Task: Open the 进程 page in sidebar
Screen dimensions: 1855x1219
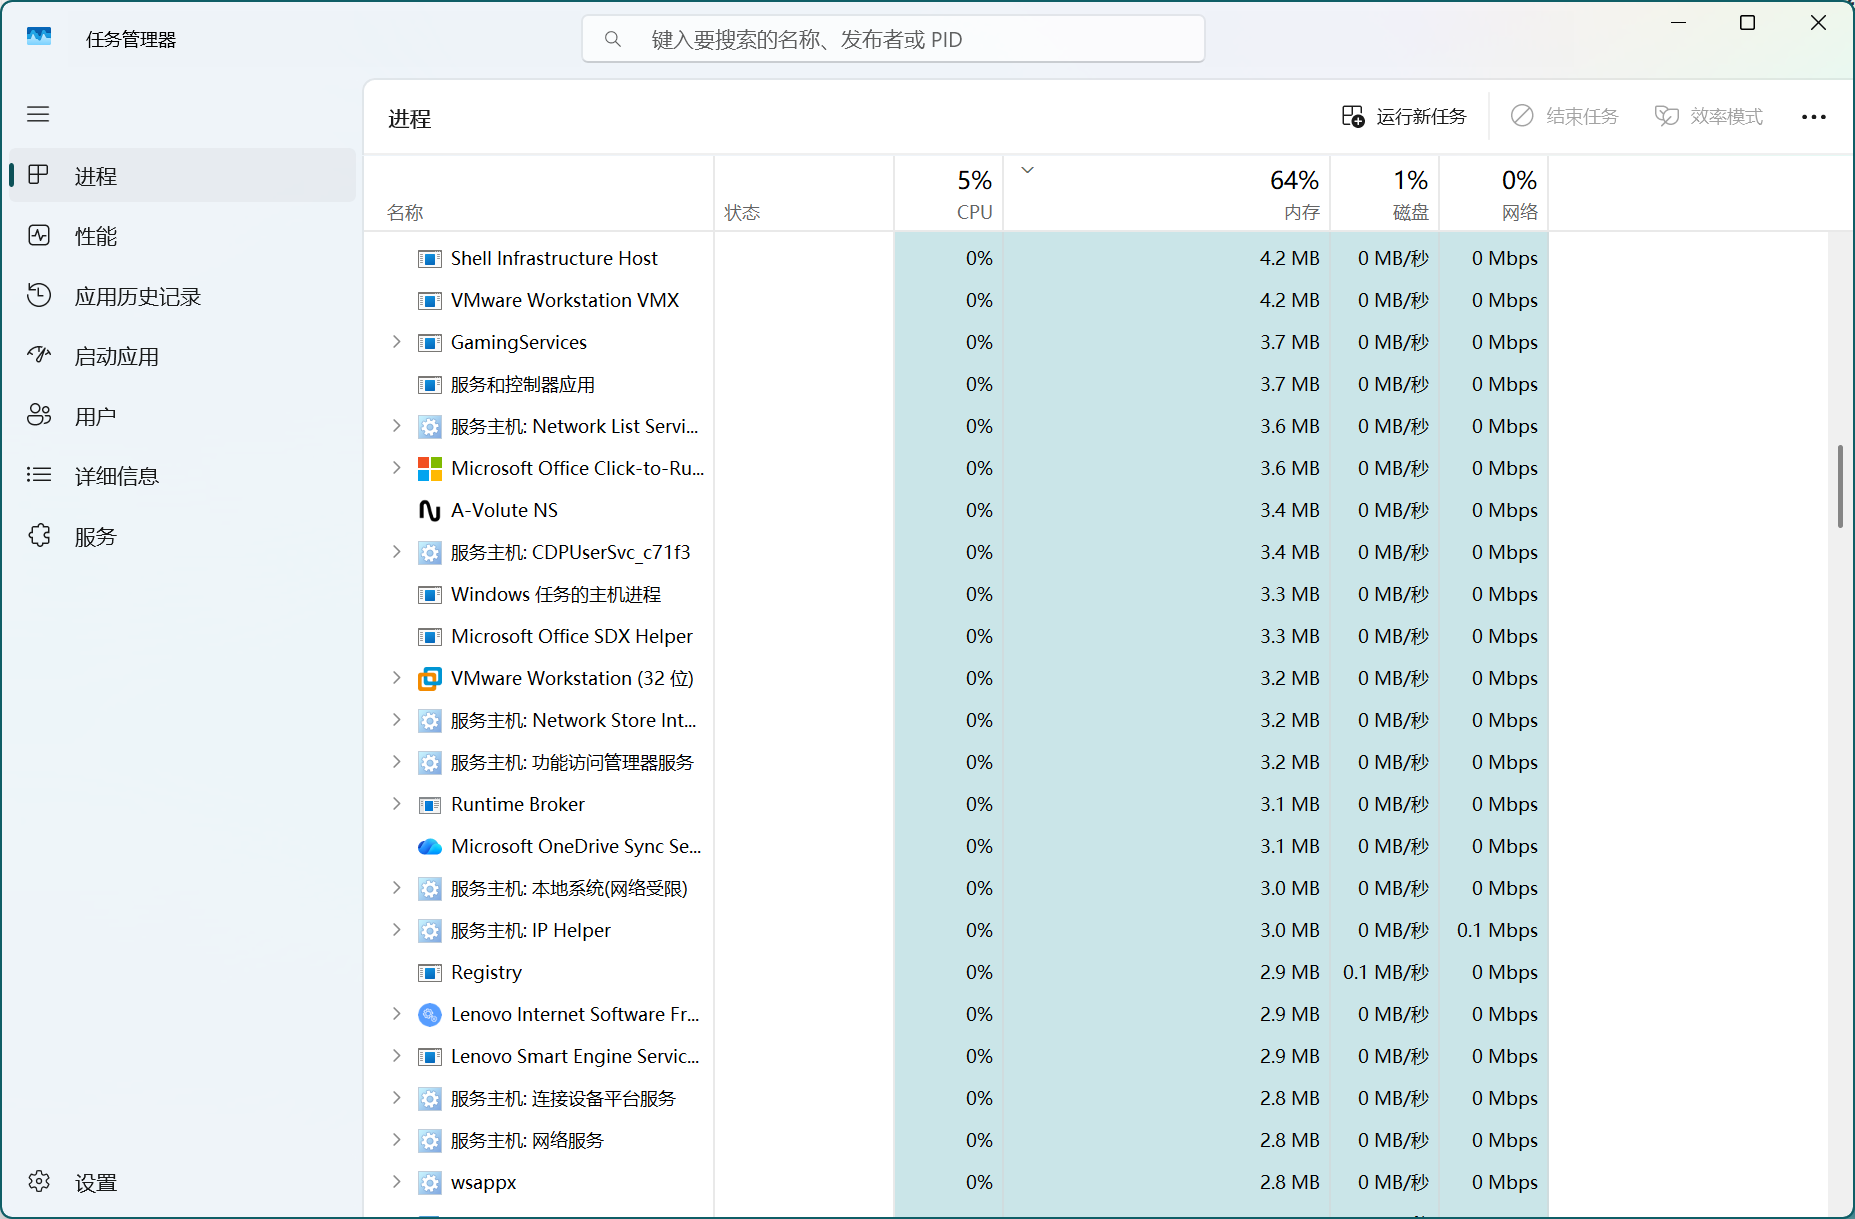Action: [182, 176]
